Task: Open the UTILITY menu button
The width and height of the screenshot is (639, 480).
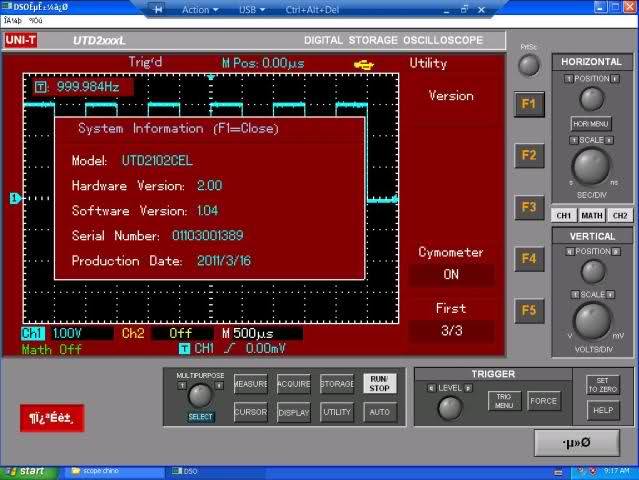Action: (337, 412)
